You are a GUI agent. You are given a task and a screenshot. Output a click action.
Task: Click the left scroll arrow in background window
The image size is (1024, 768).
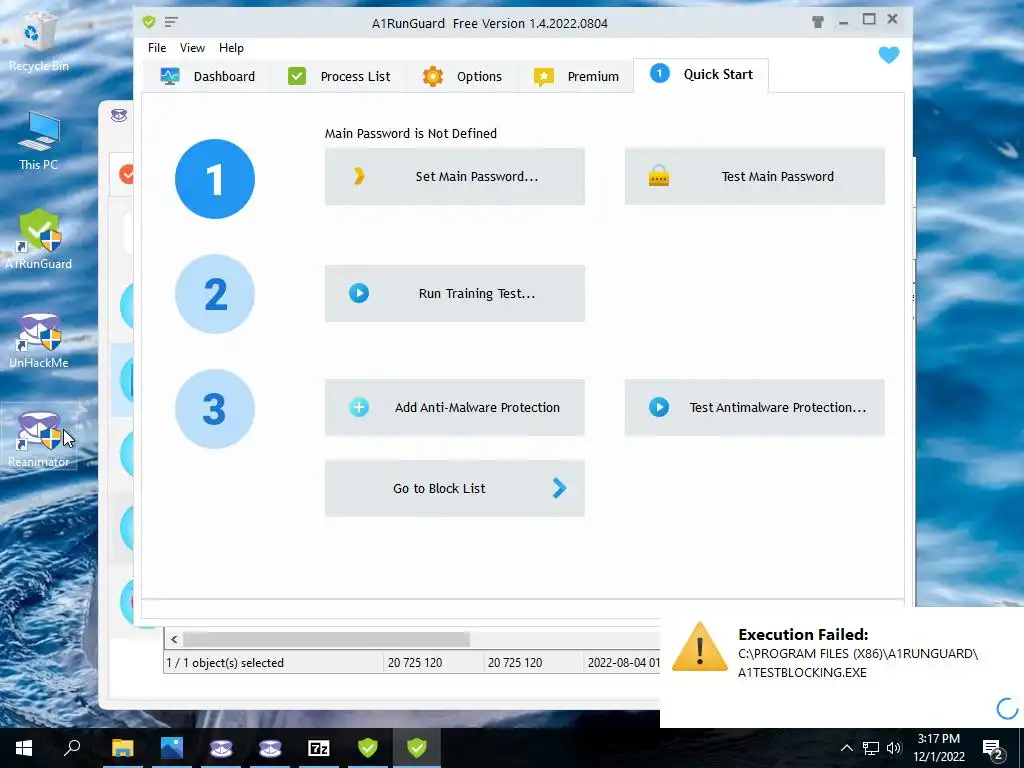tap(174, 639)
